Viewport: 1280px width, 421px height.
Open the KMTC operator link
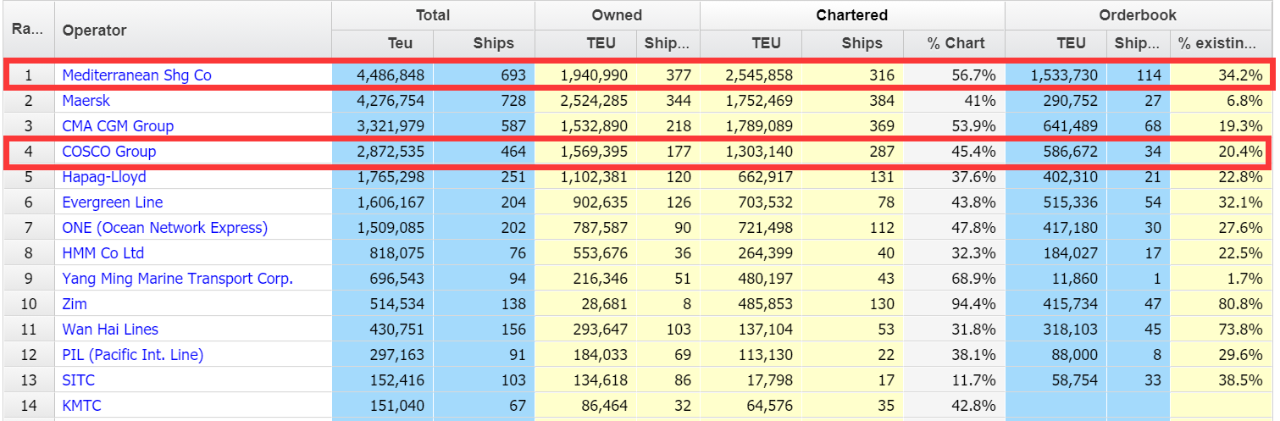82,406
